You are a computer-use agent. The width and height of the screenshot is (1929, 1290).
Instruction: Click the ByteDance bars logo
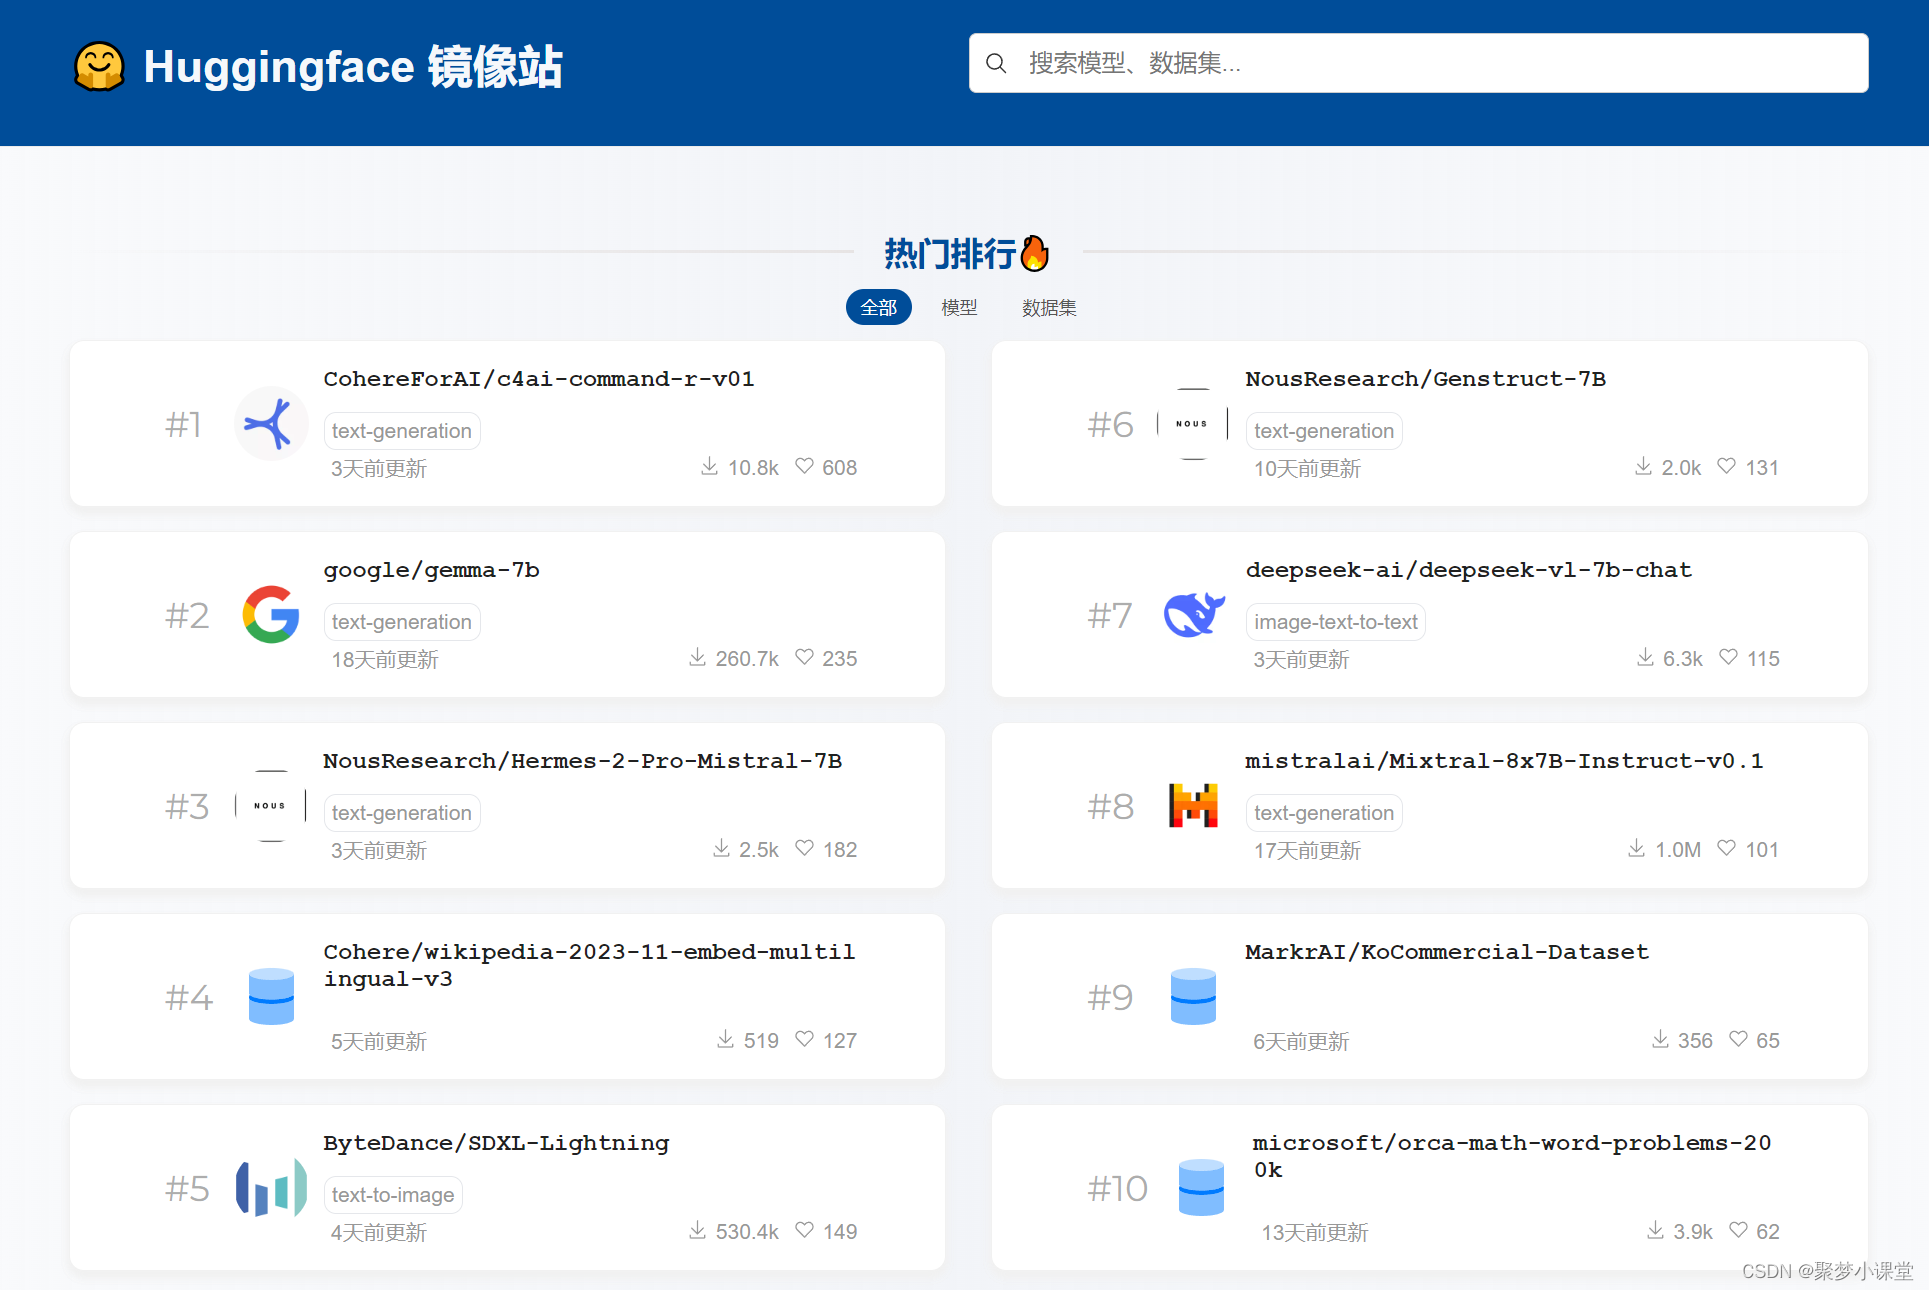tap(270, 1188)
